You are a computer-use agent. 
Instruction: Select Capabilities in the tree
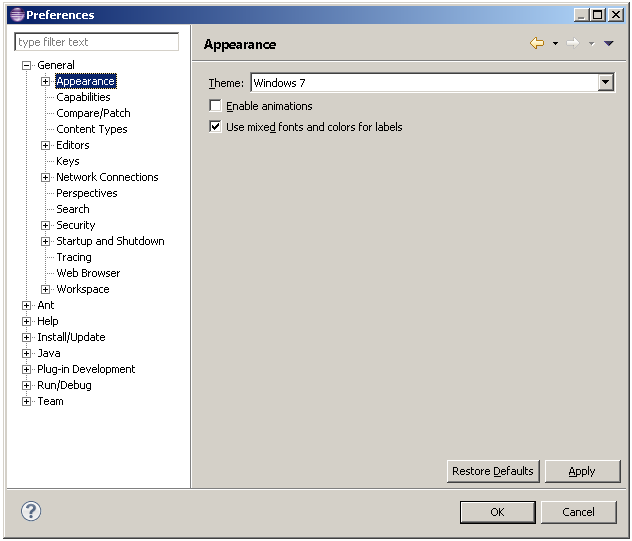[x=83, y=97]
